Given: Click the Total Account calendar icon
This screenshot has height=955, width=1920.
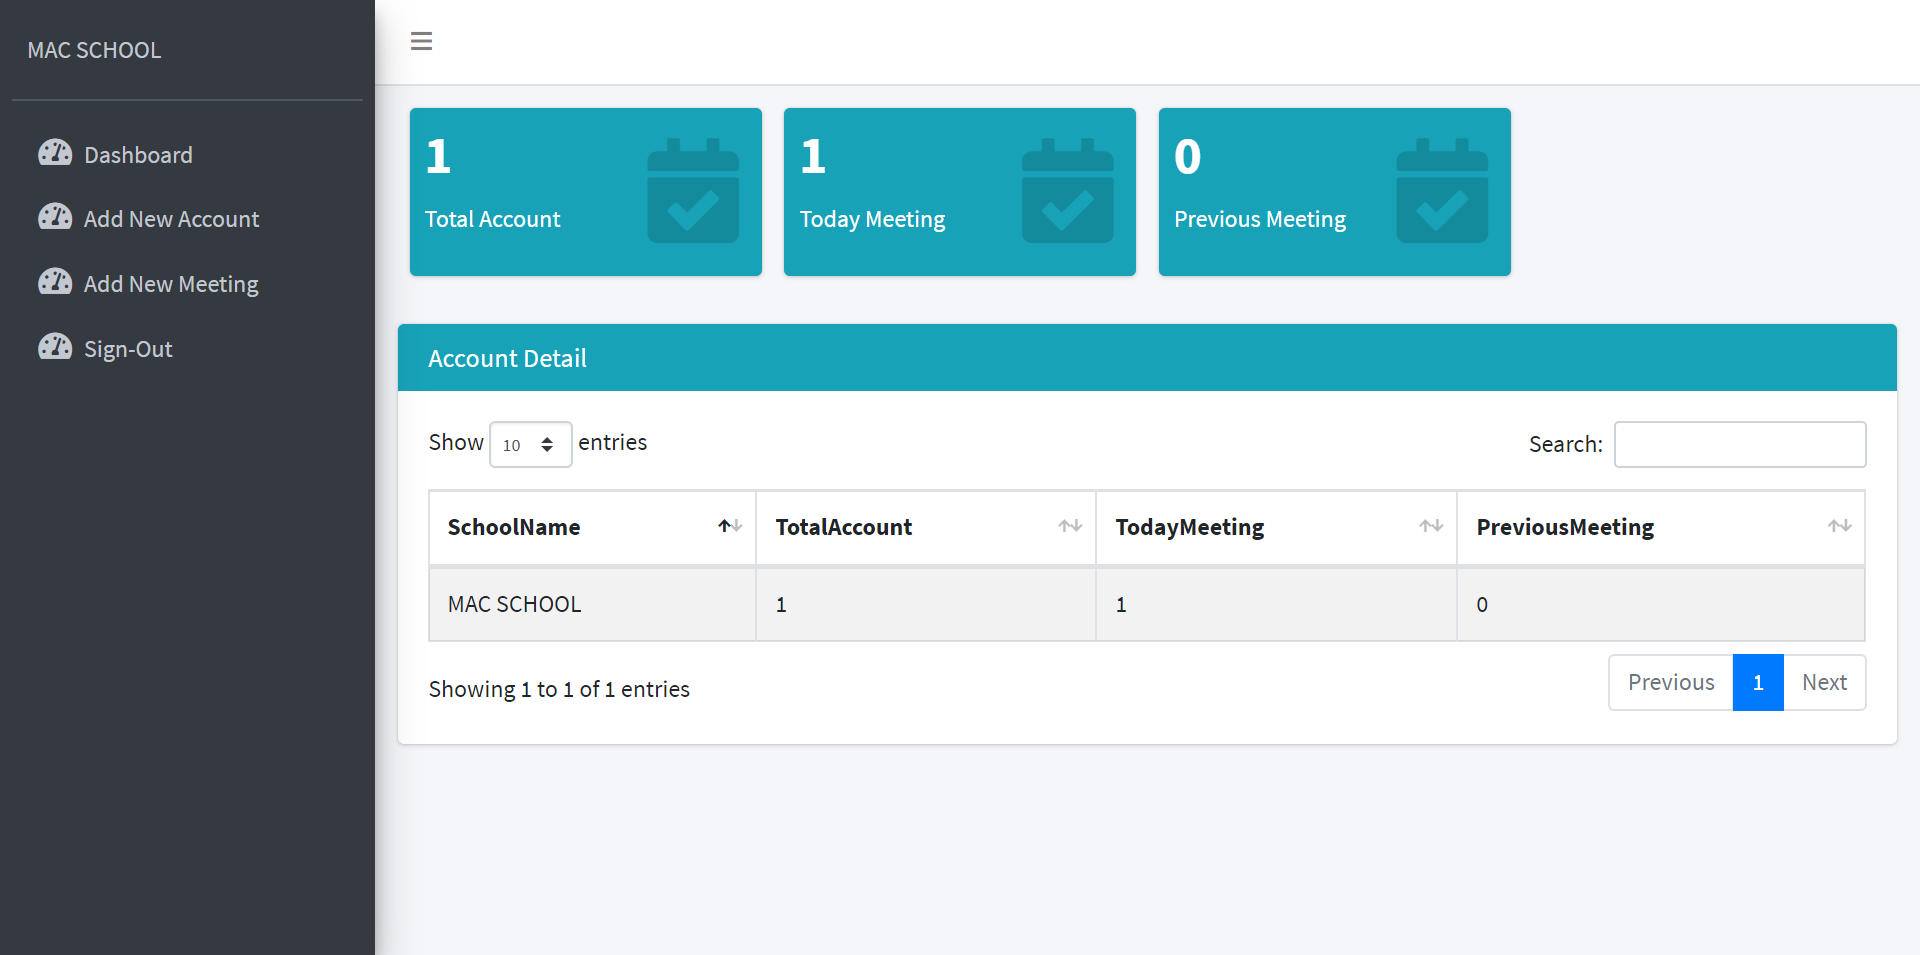Looking at the screenshot, I should (692, 191).
